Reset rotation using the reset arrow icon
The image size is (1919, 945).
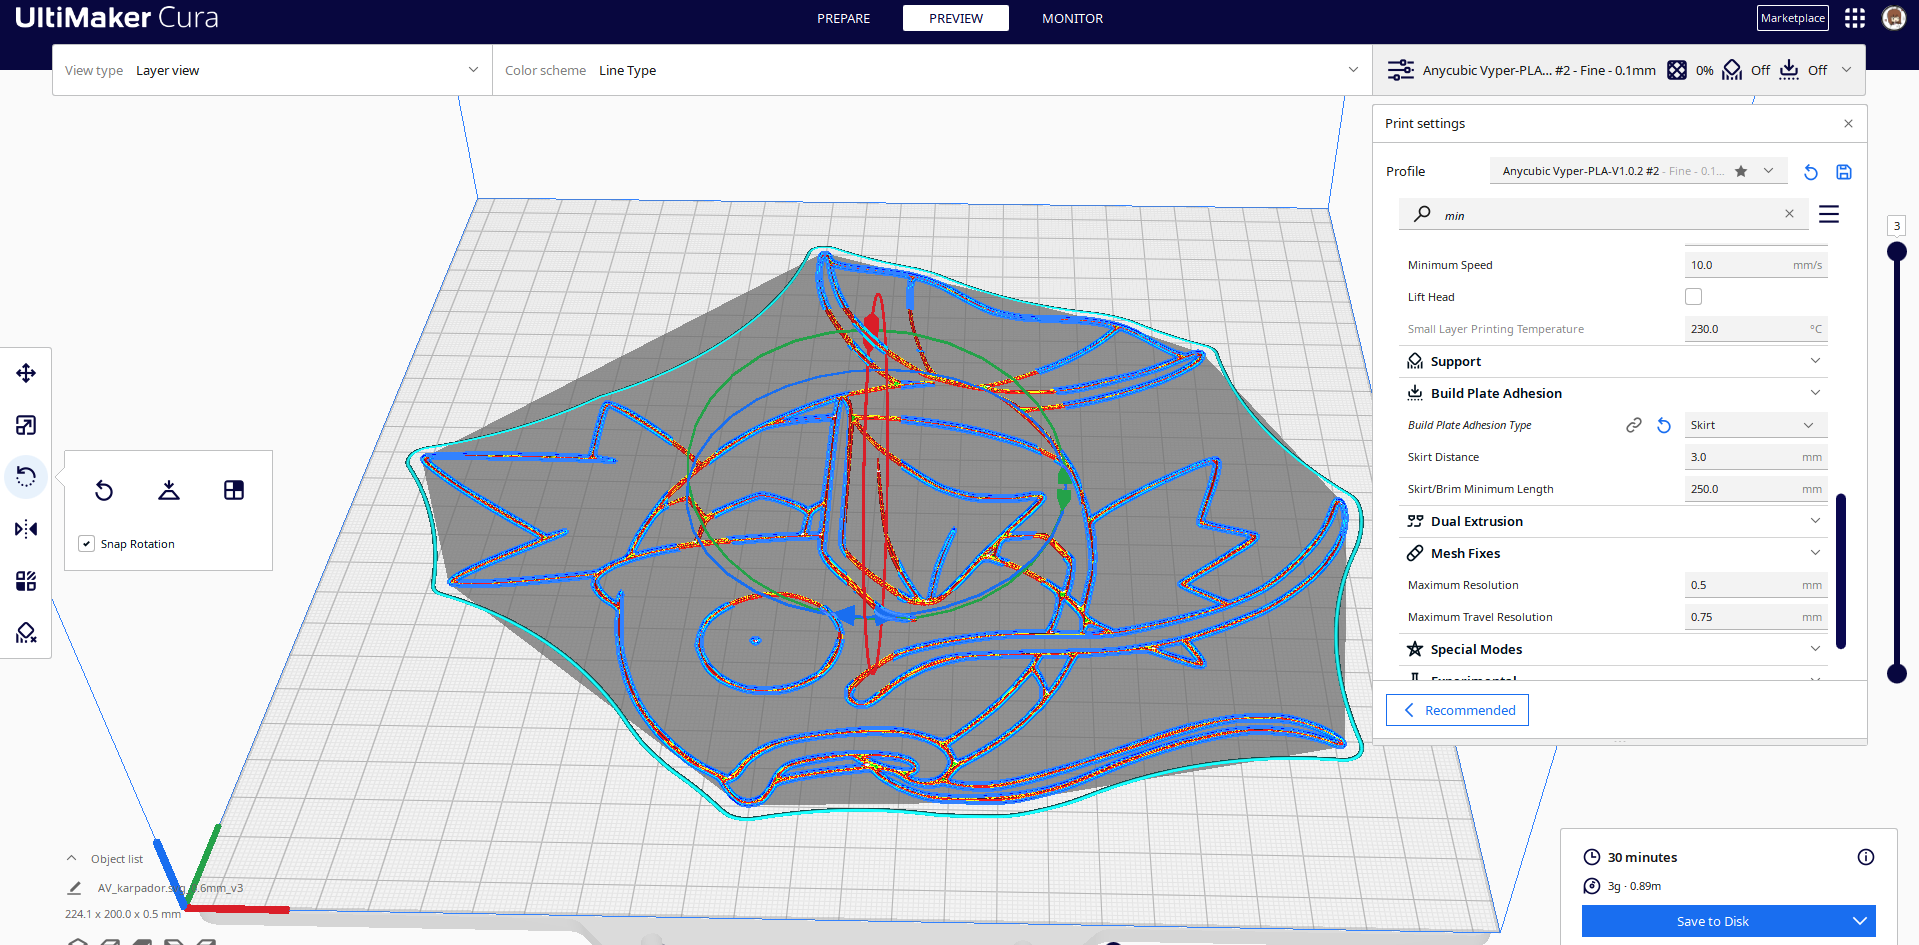point(104,491)
